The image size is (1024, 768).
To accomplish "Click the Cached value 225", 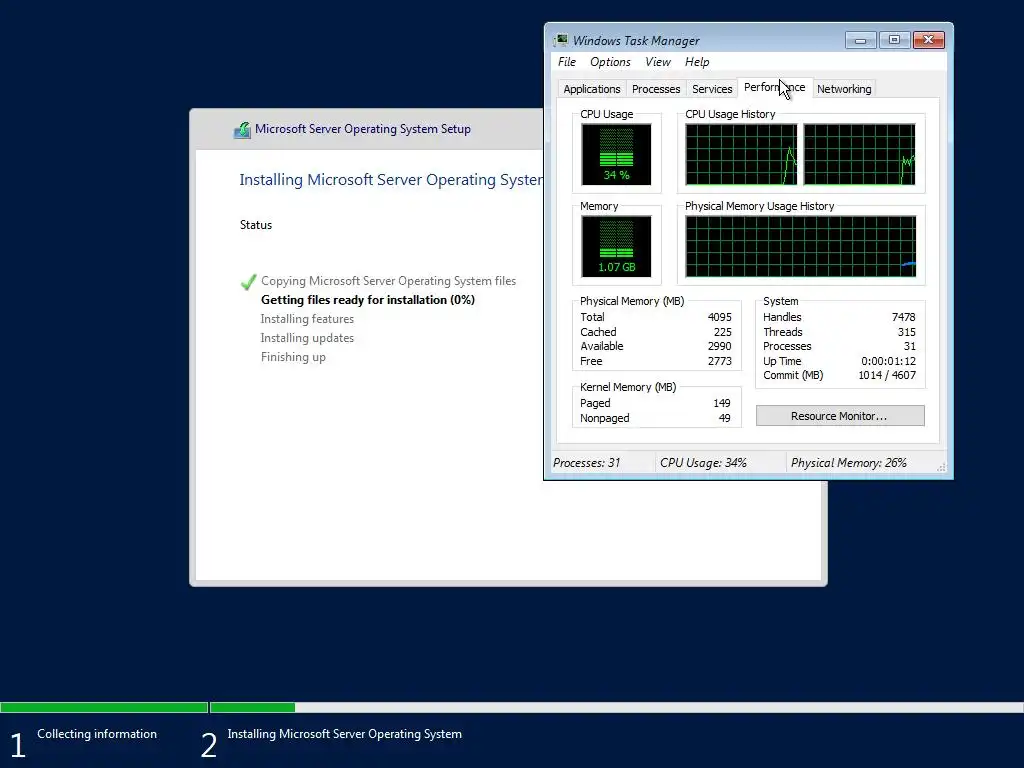I will [x=722, y=332].
